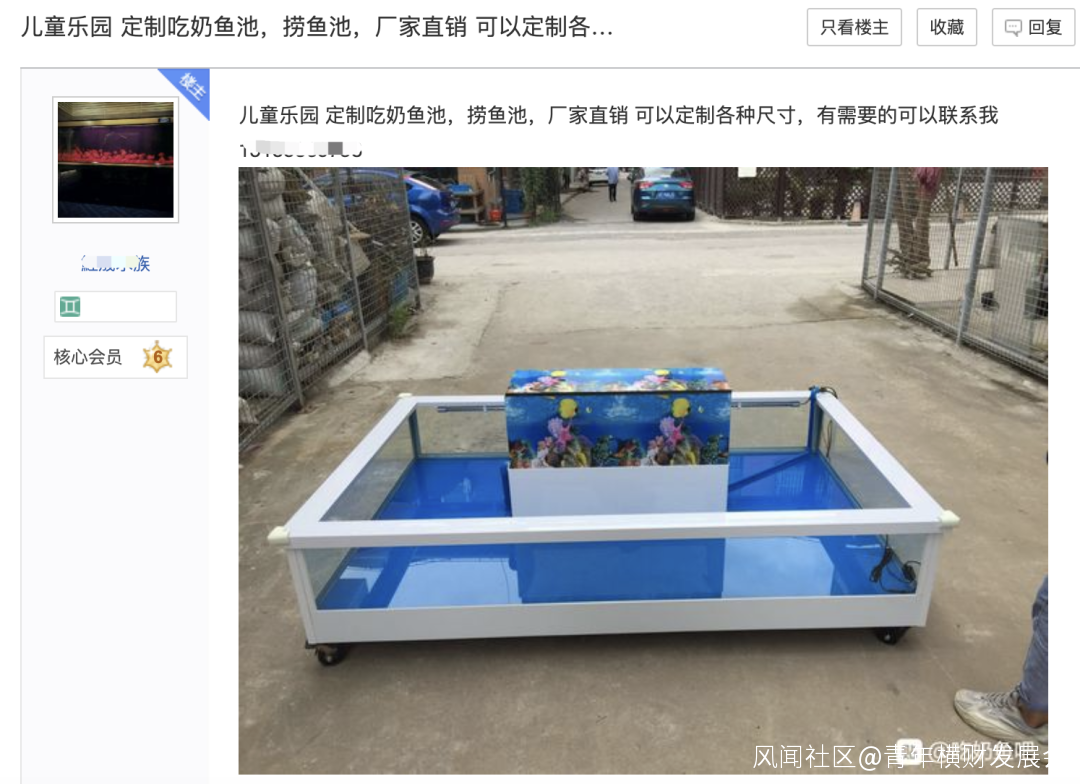Click the empty box beside the zodiac icon
The image size is (1080, 784).
click(x=129, y=307)
